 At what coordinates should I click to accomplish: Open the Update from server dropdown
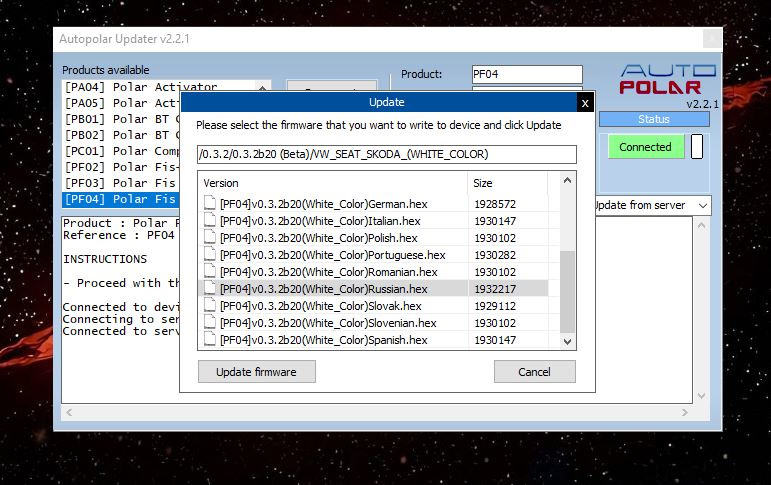[652, 205]
